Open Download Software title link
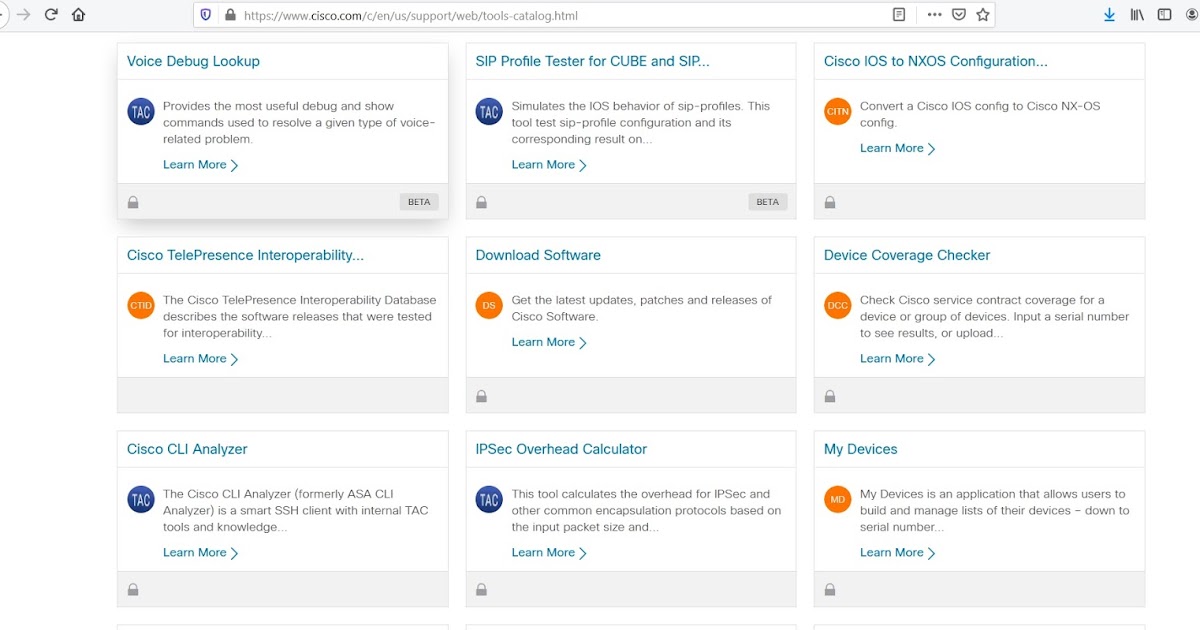 click(x=538, y=255)
